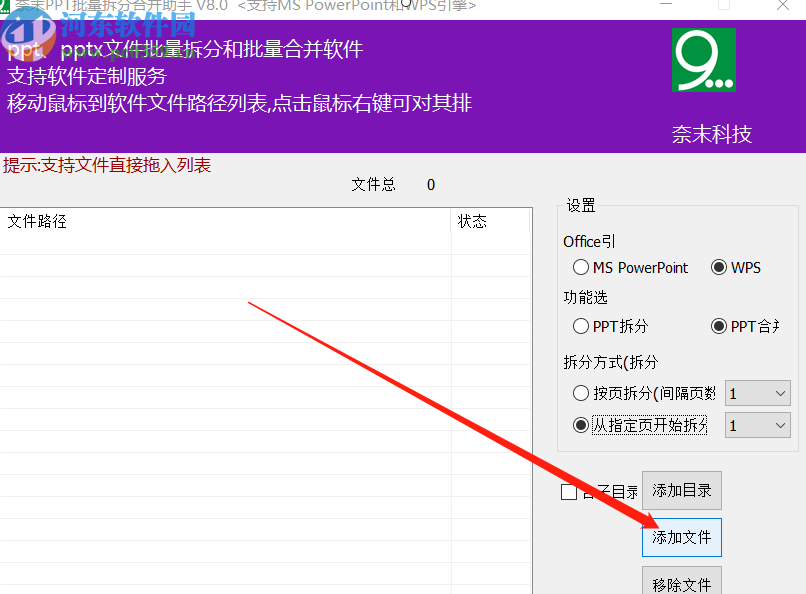The width and height of the screenshot is (806, 594).
Task: Select the MS PowerPoint engine radio button
Action: pos(580,267)
